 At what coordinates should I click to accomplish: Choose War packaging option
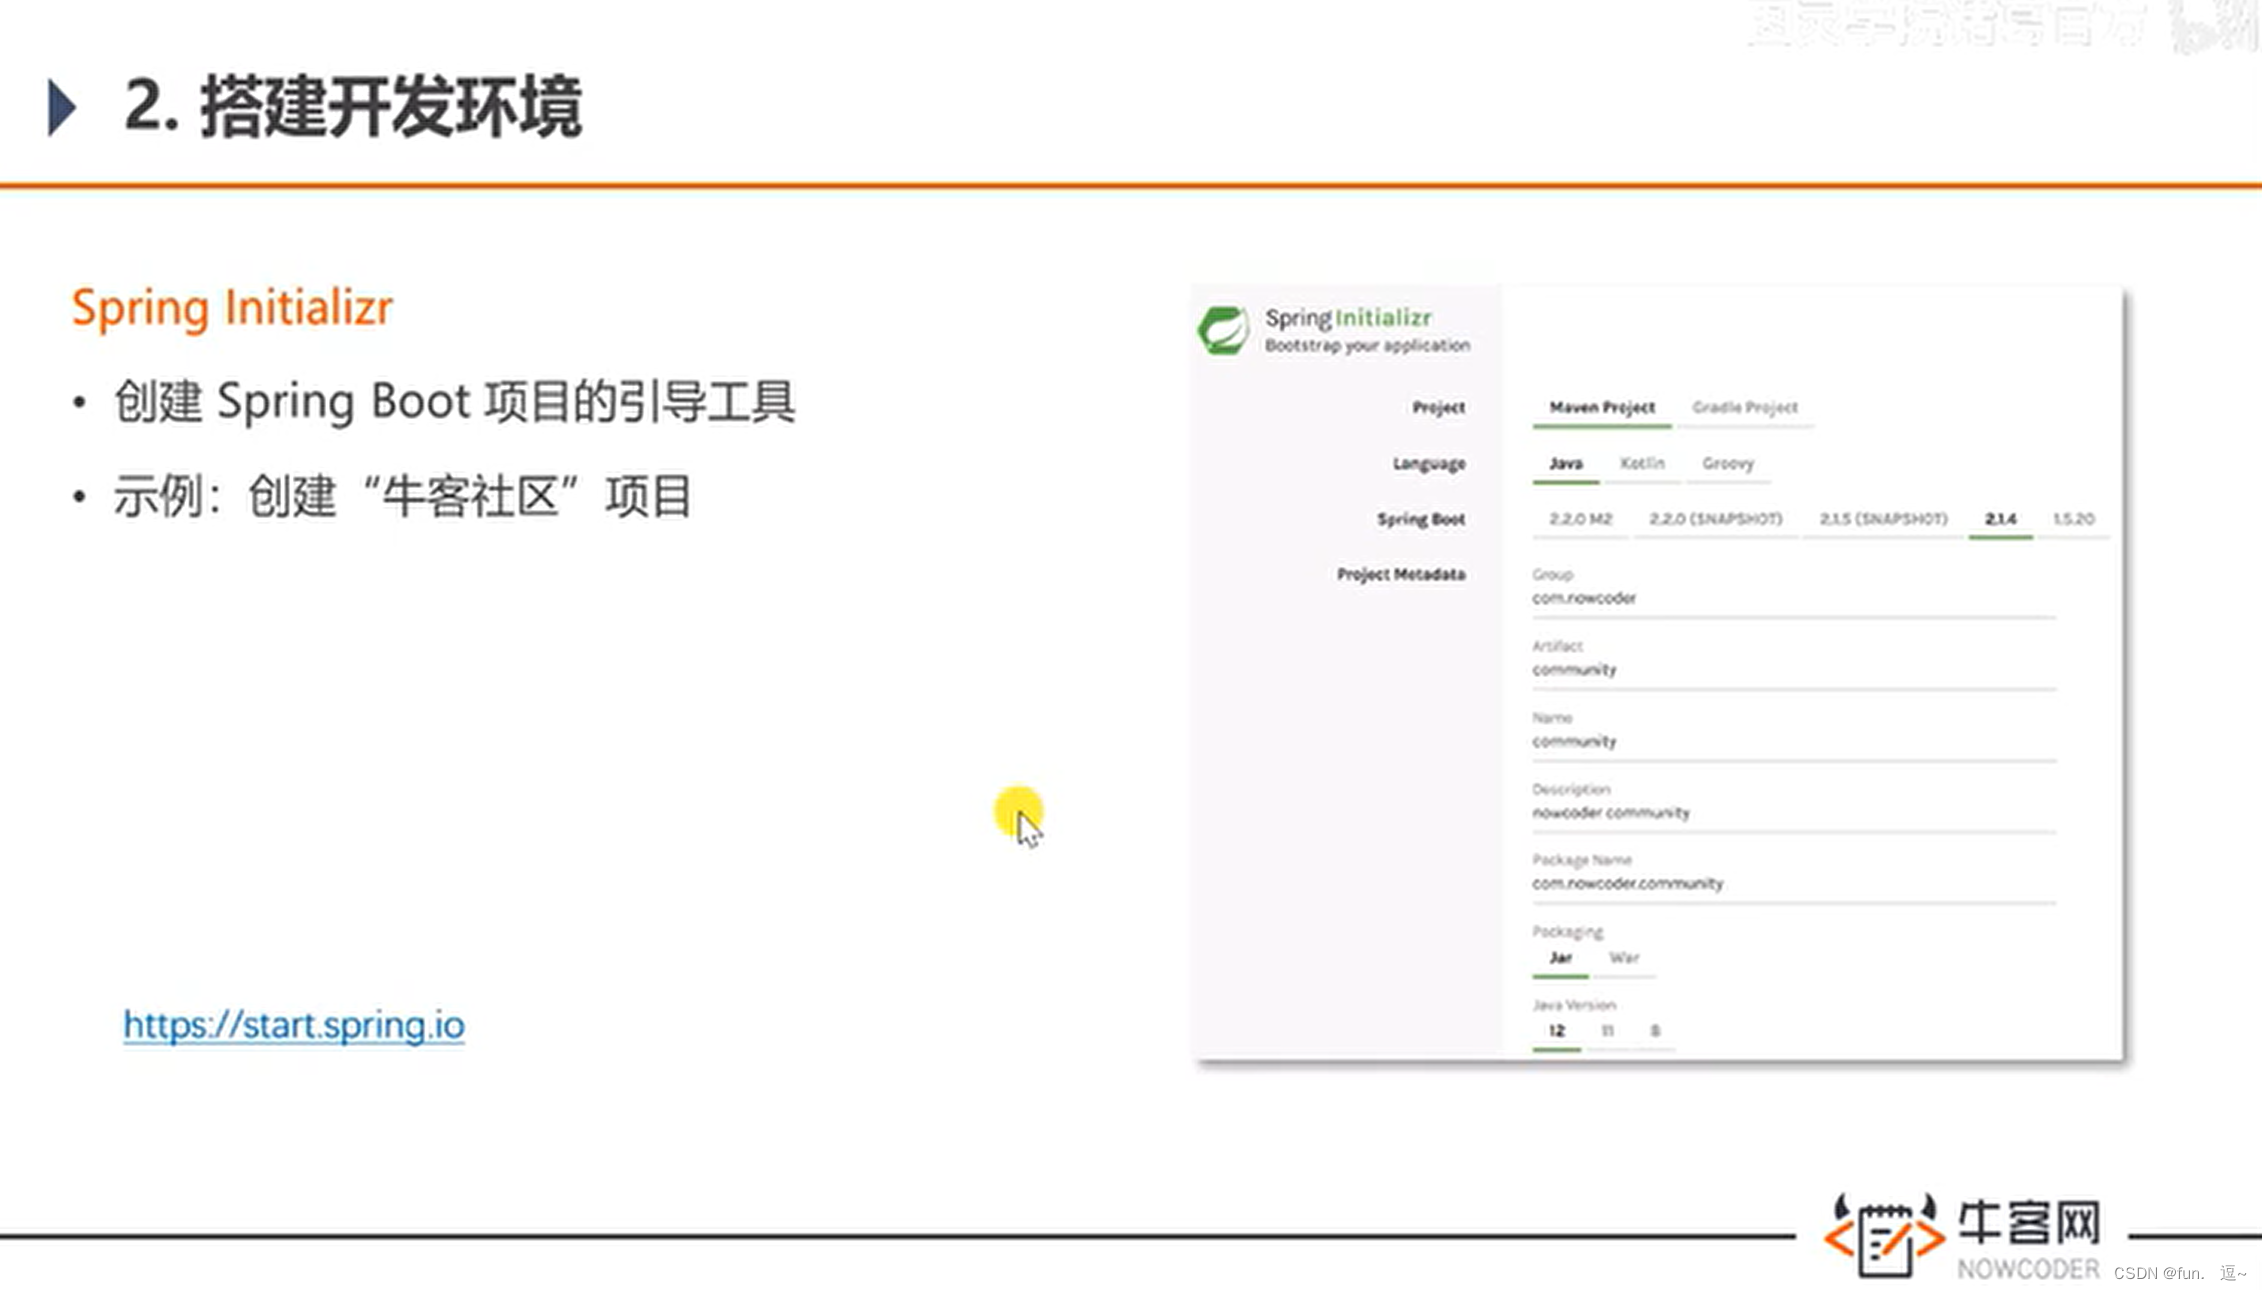point(1626,957)
